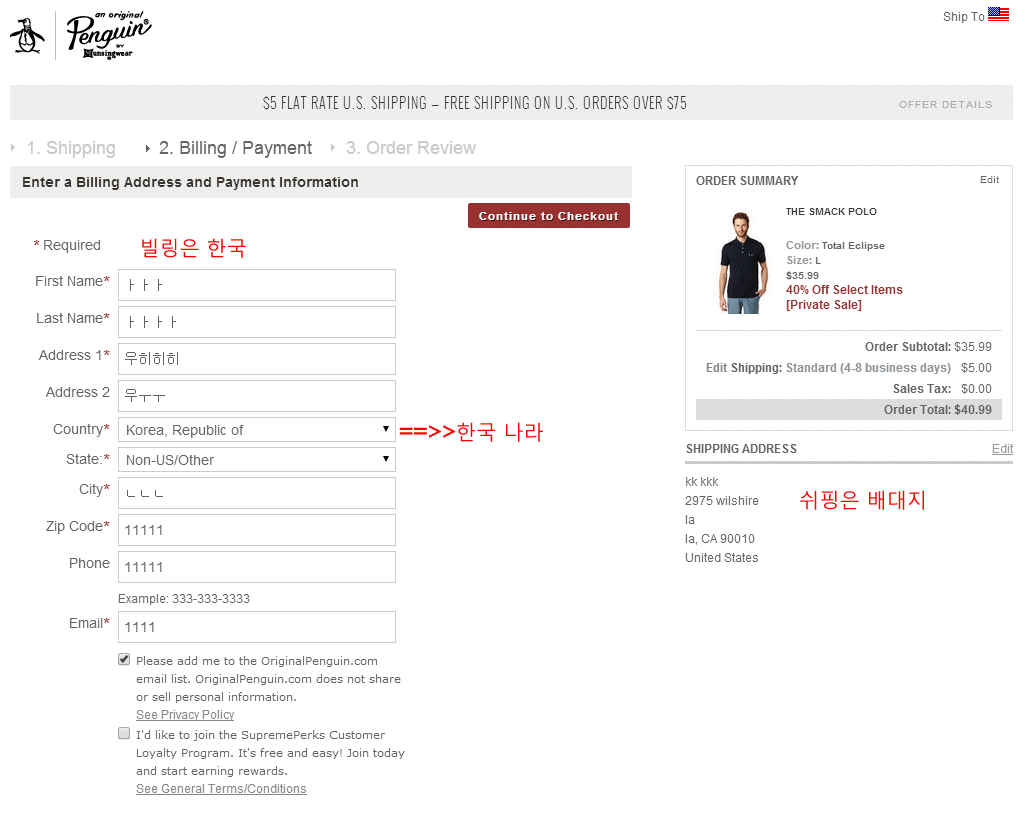Check the SupremePerks loyalty program checkbox
This screenshot has height=816, width=1030.
click(x=124, y=733)
